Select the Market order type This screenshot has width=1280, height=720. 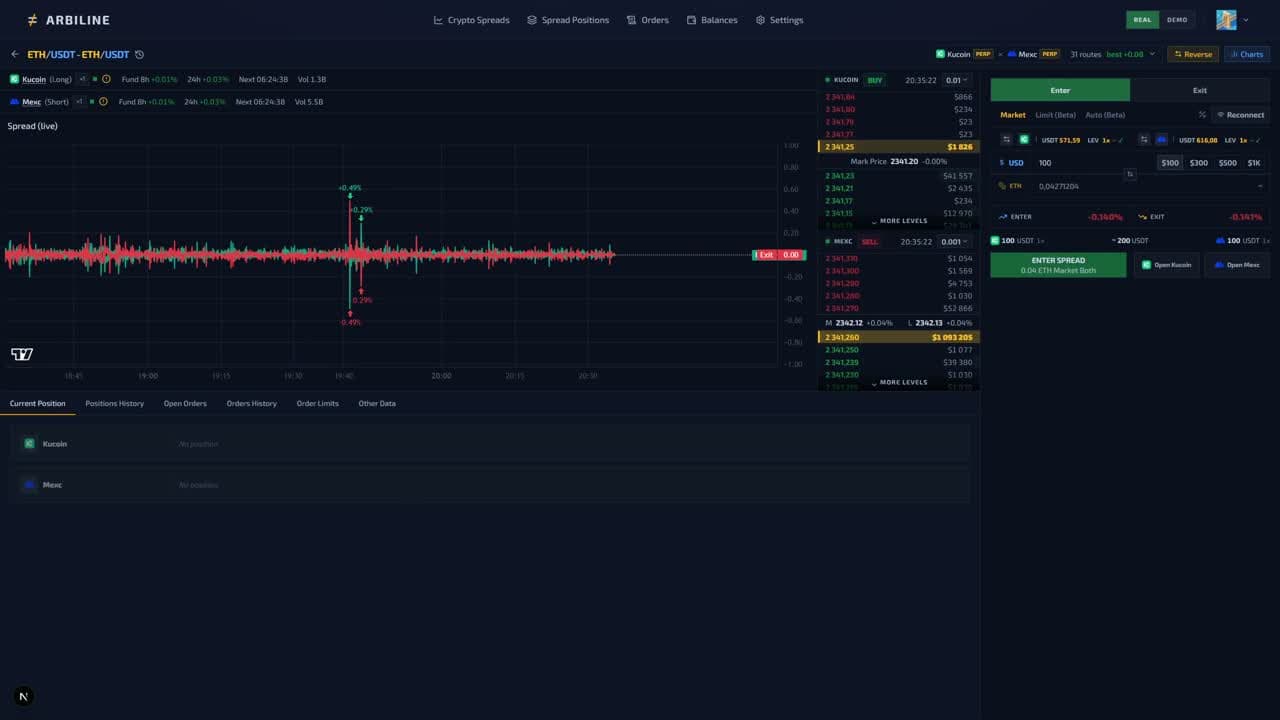pos(1013,115)
